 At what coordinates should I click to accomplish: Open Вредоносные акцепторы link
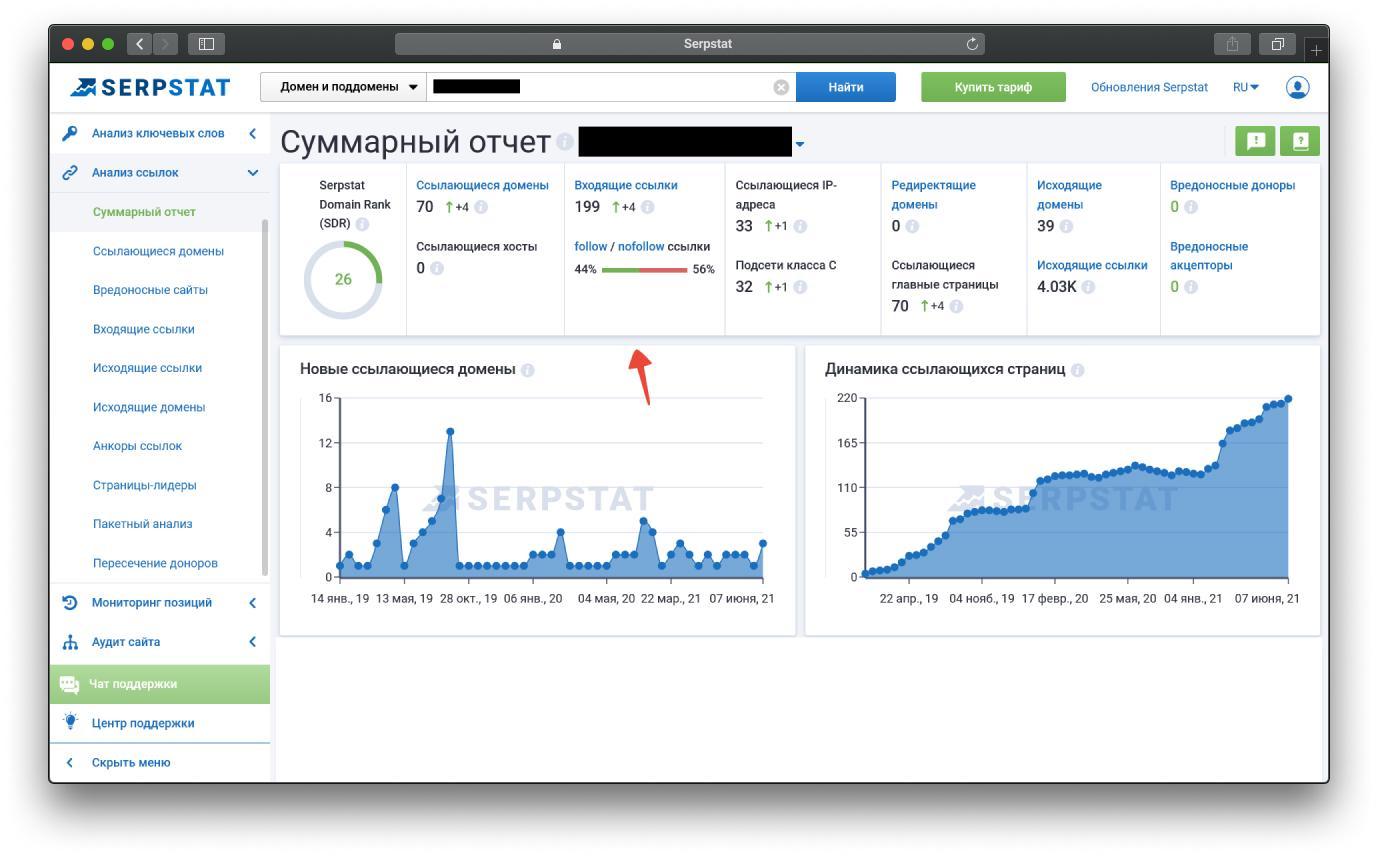[x=1209, y=256]
